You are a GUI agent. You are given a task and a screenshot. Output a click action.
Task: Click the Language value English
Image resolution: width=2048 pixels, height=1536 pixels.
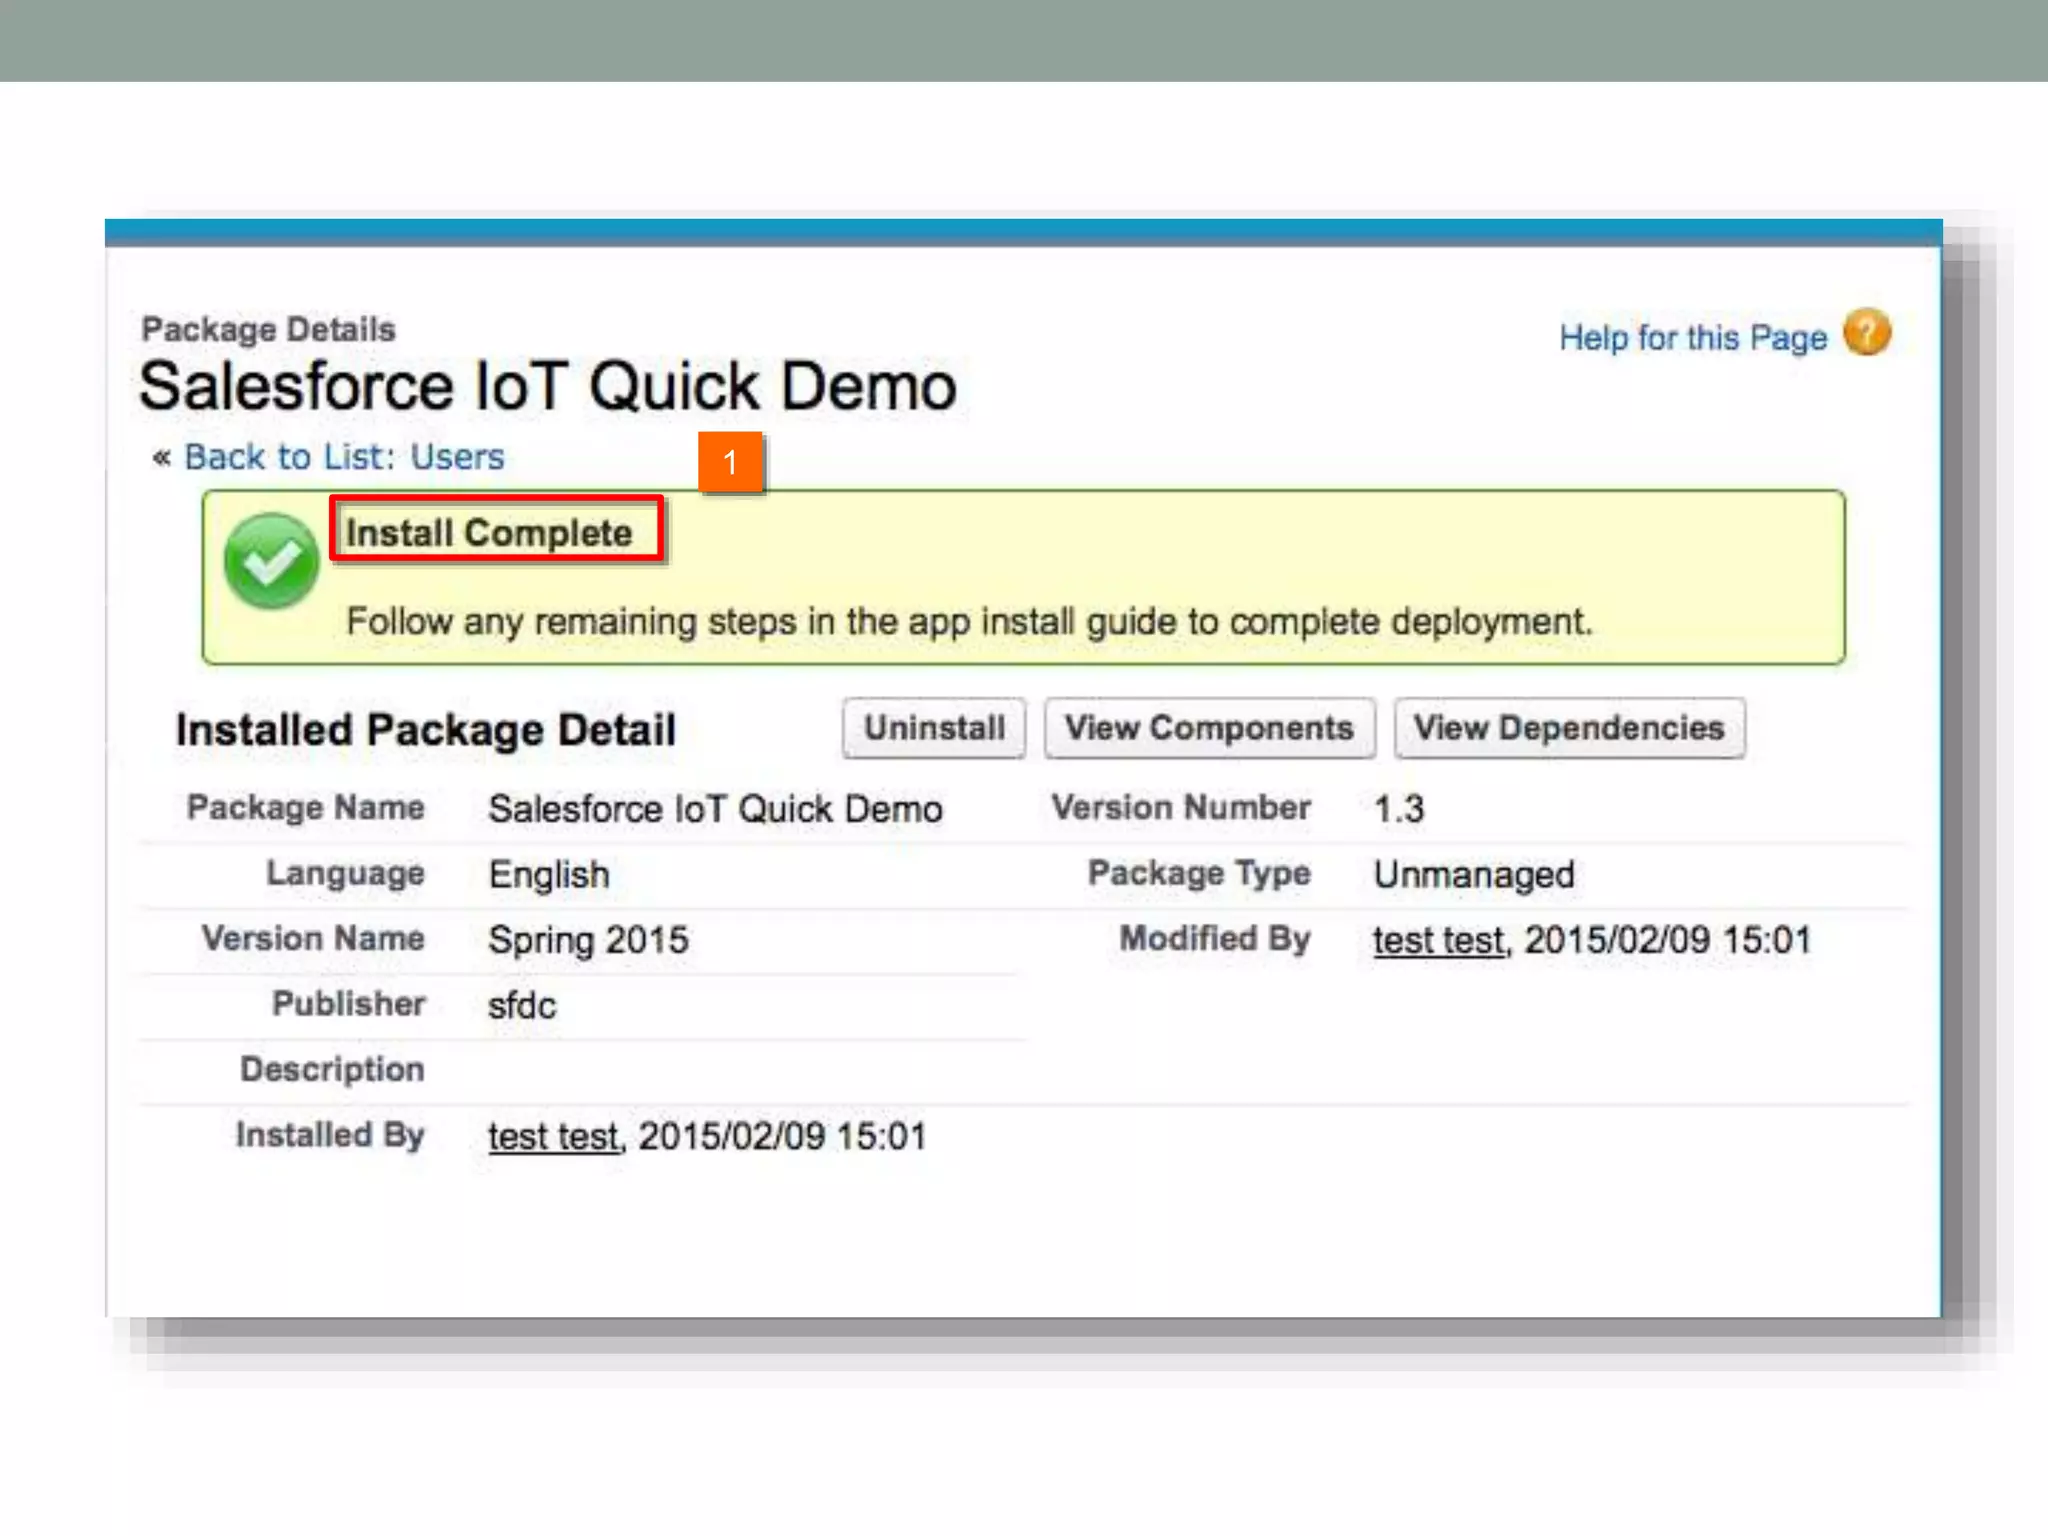tap(548, 875)
